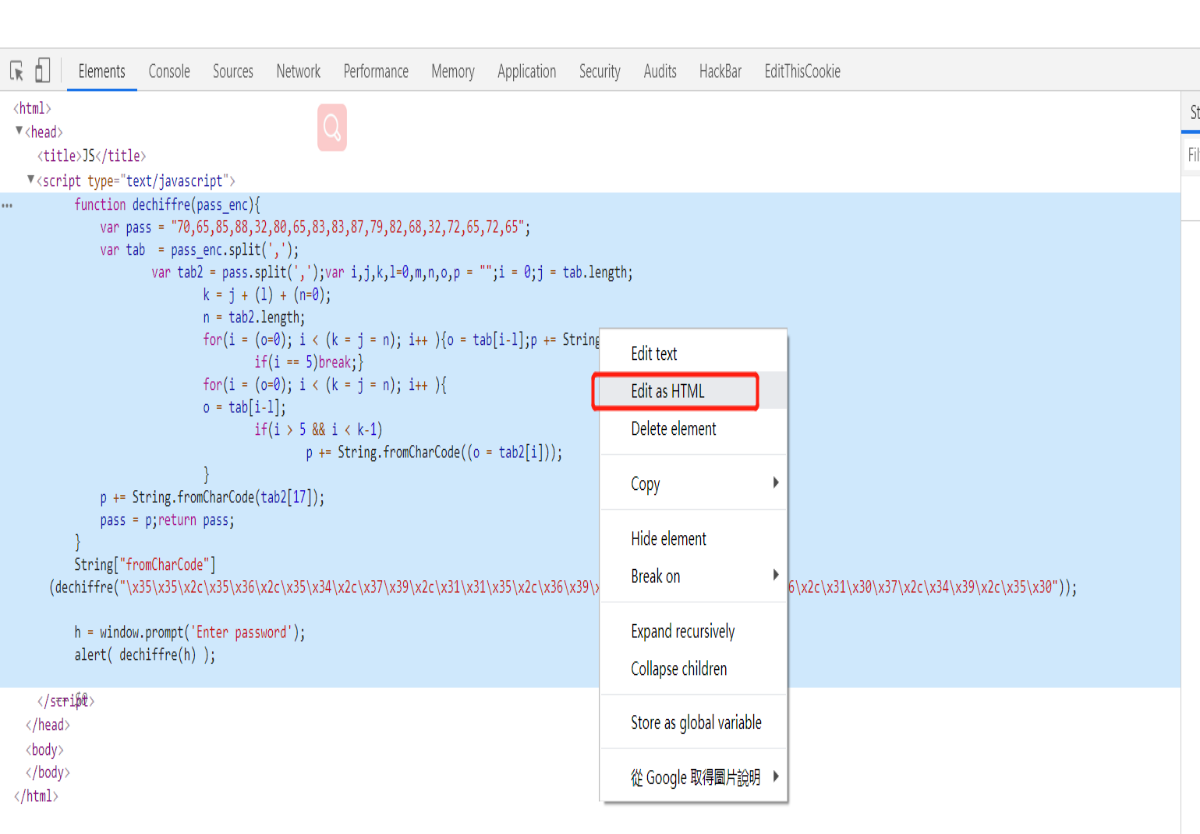Click the o = tab[i-l]; line
Screen dimensions: 1200x834
click(x=244, y=407)
